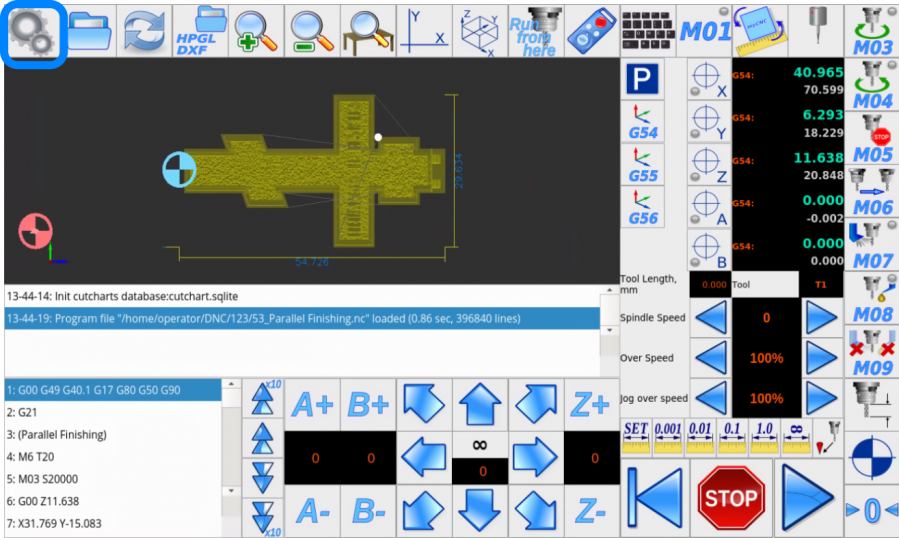Jog A+ axis
The width and height of the screenshot is (899, 538).
click(312, 405)
